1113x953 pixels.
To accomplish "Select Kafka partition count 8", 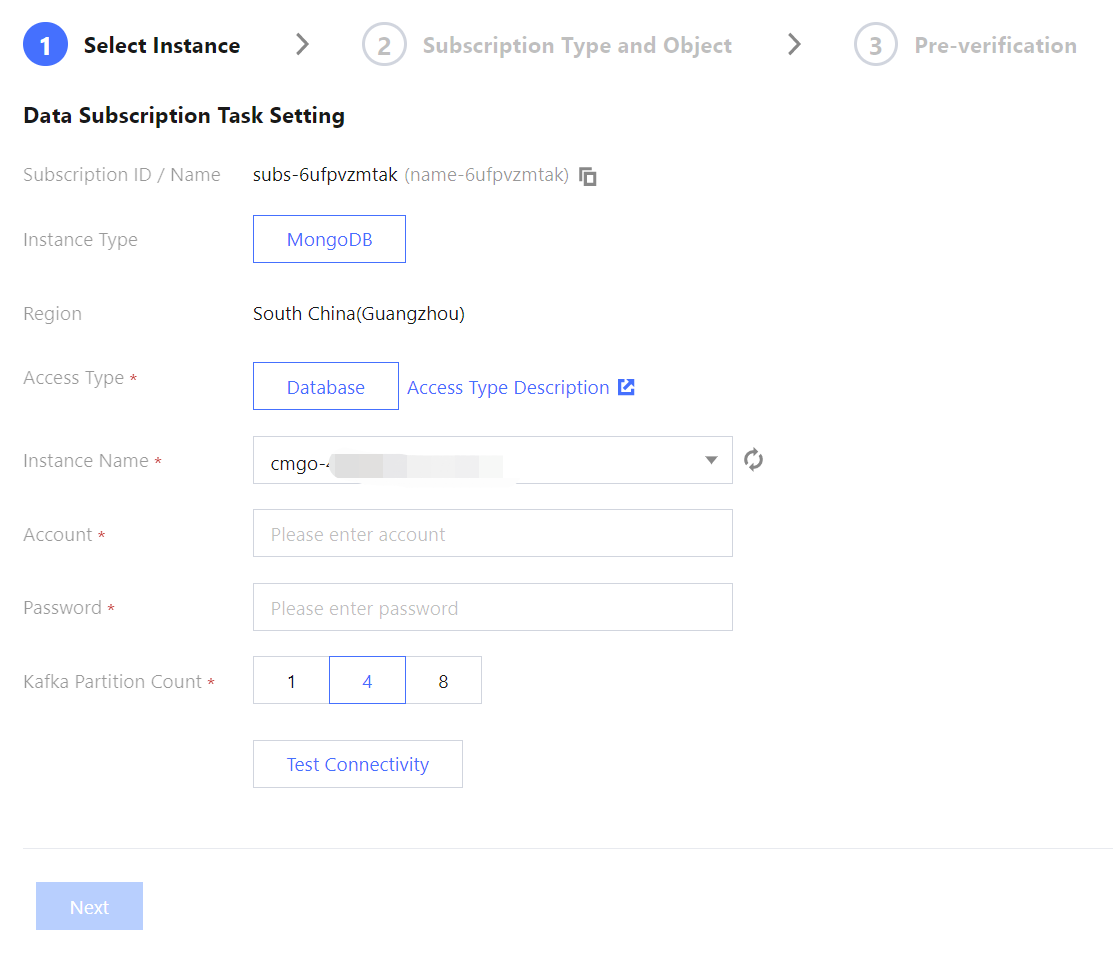I will (x=443, y=680).
